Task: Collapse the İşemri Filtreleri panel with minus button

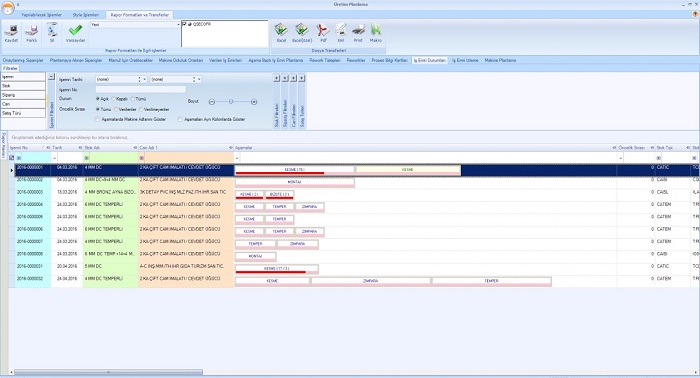Action: [51, 77]
